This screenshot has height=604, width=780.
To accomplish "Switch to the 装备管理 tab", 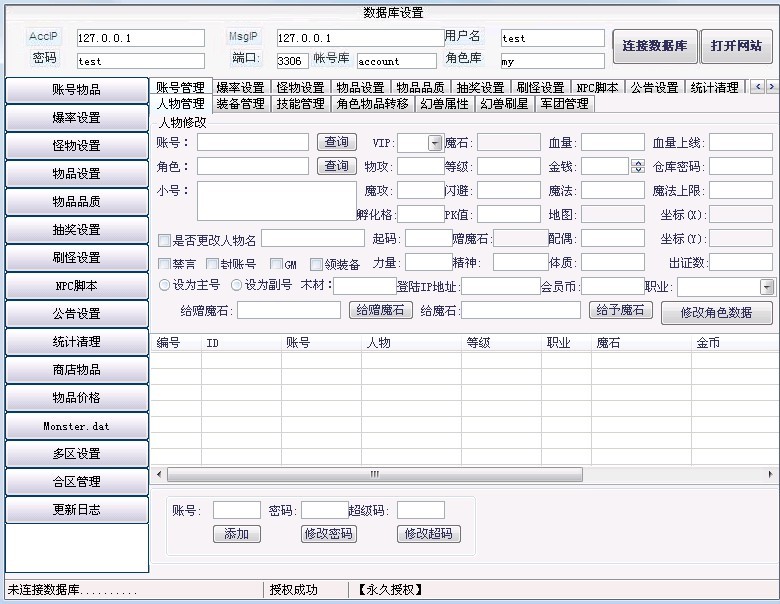I will pos(240,104).
